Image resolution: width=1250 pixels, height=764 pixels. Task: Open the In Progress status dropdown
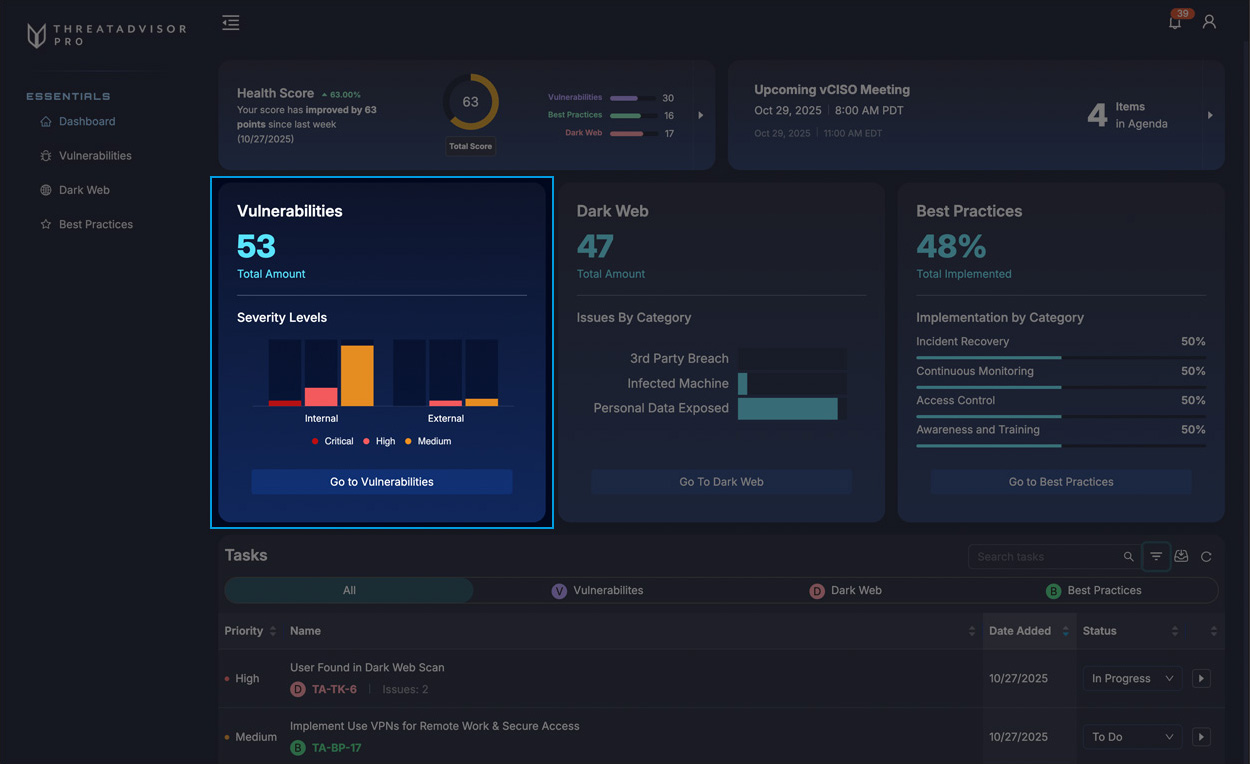(1132, 678)
